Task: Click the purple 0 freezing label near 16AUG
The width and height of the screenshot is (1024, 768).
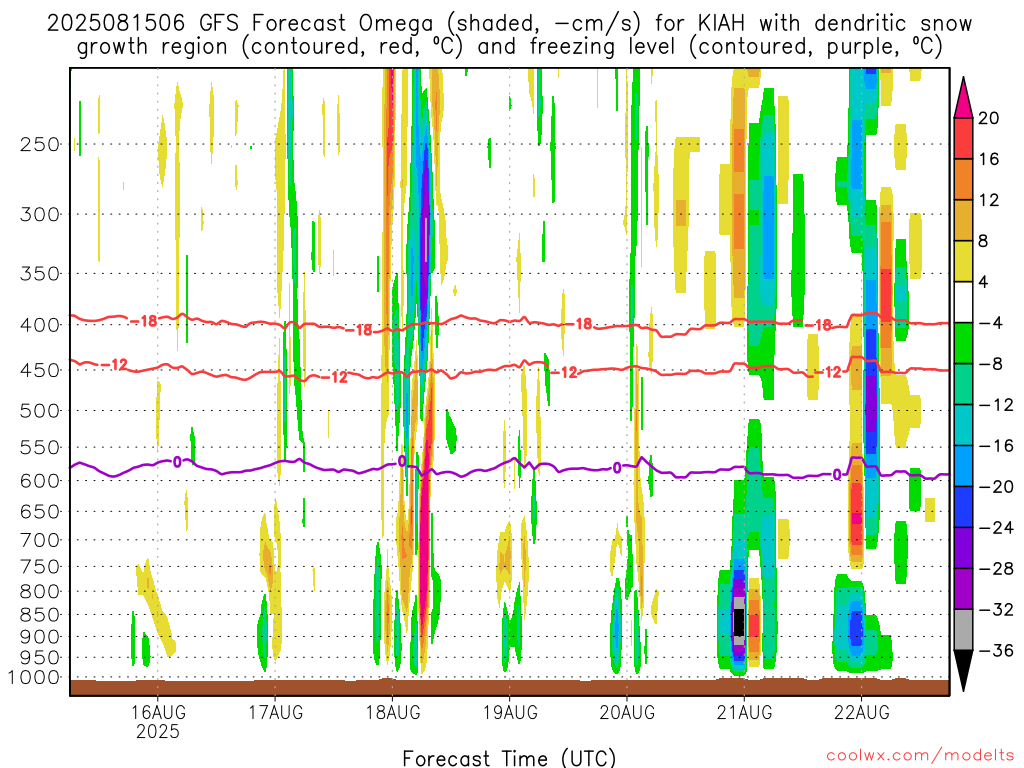Action: click(177, 462)
